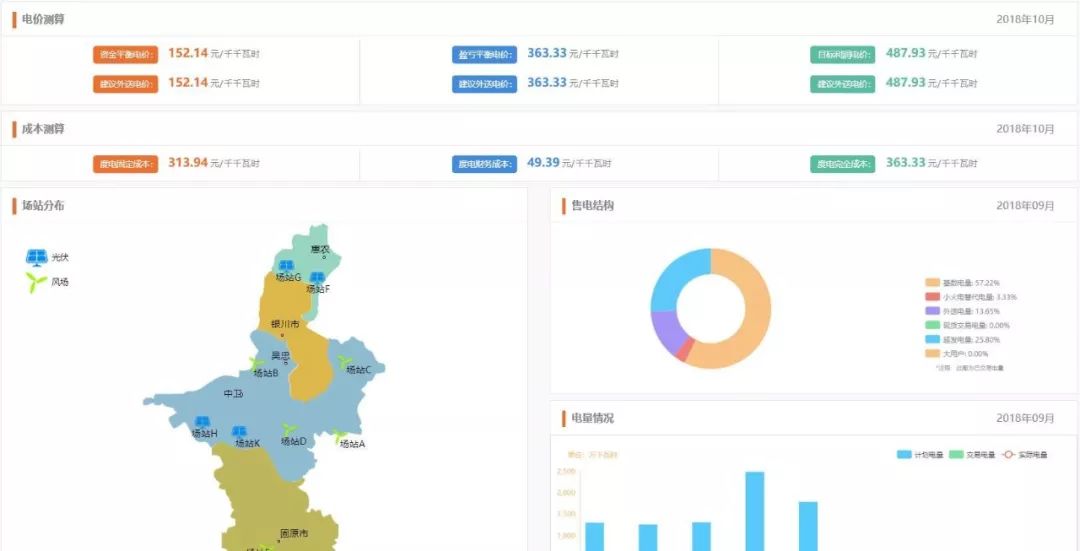The image size is (1080, 551).
Task: Open wind station 场站C on the map
Action: pos(345,360)
